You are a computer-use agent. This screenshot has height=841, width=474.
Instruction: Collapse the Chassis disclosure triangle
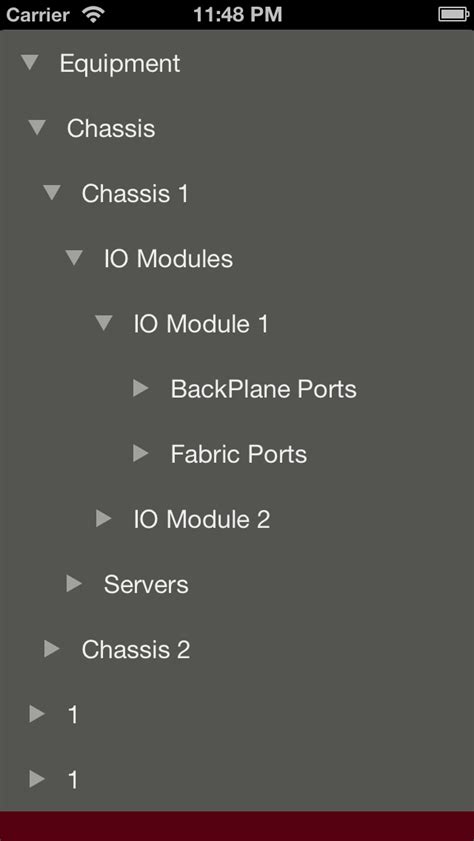tap(37, 128)
